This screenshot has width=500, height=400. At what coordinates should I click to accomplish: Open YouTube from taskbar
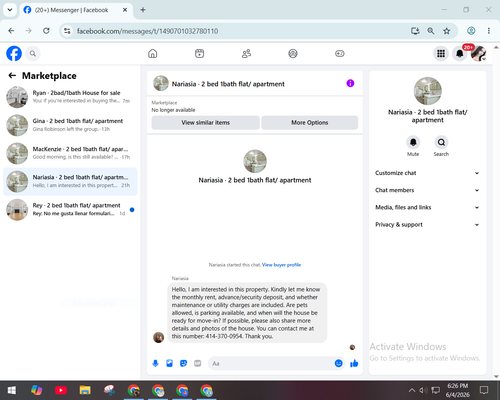(x=61, y=390)
